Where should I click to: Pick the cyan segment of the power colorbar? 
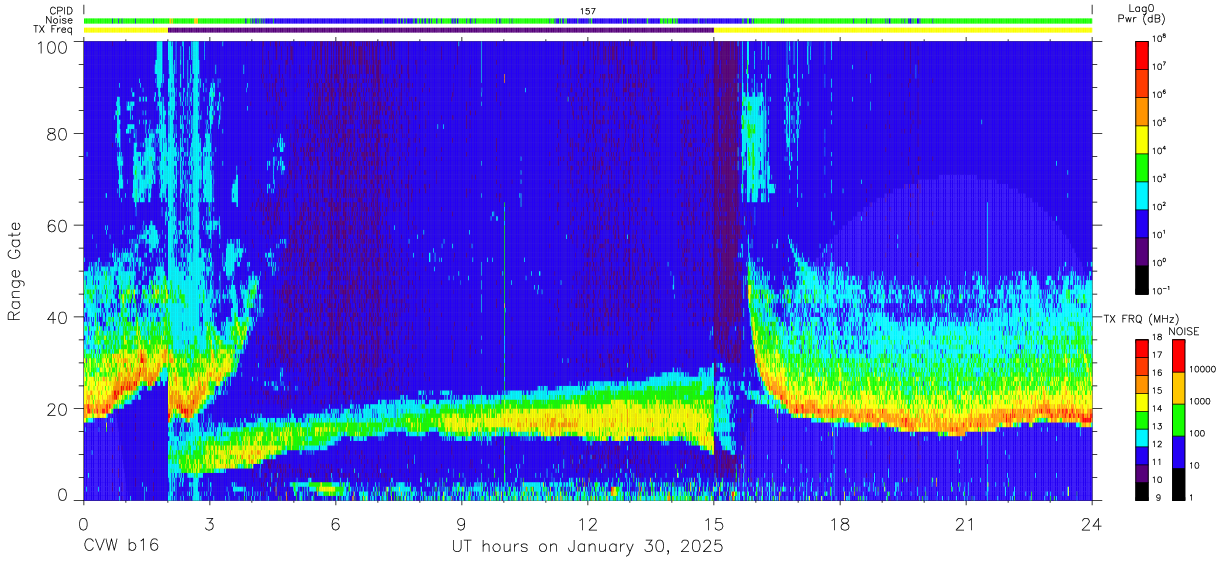tap(1142, 195)
